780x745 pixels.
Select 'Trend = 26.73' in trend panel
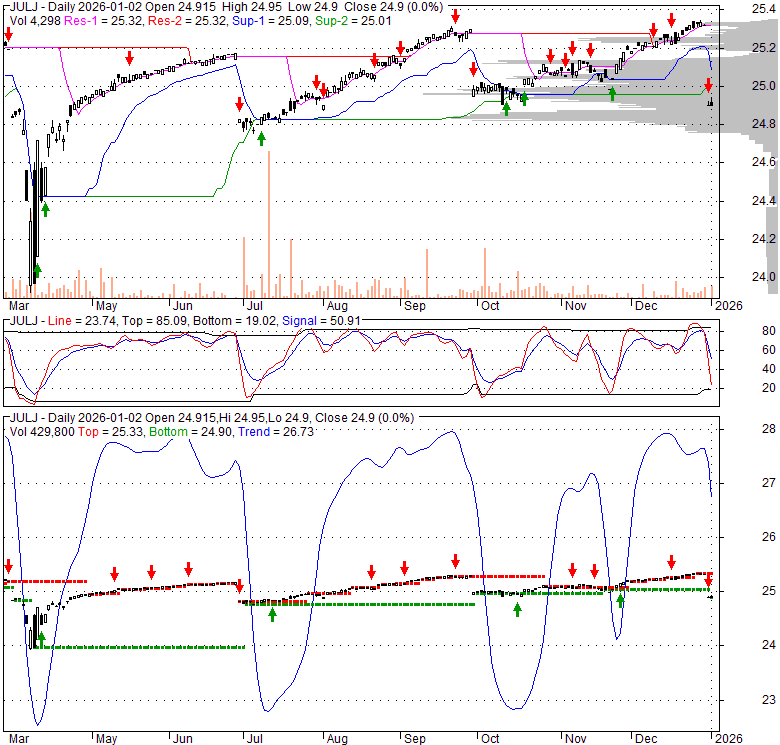[x=276, y=432]
